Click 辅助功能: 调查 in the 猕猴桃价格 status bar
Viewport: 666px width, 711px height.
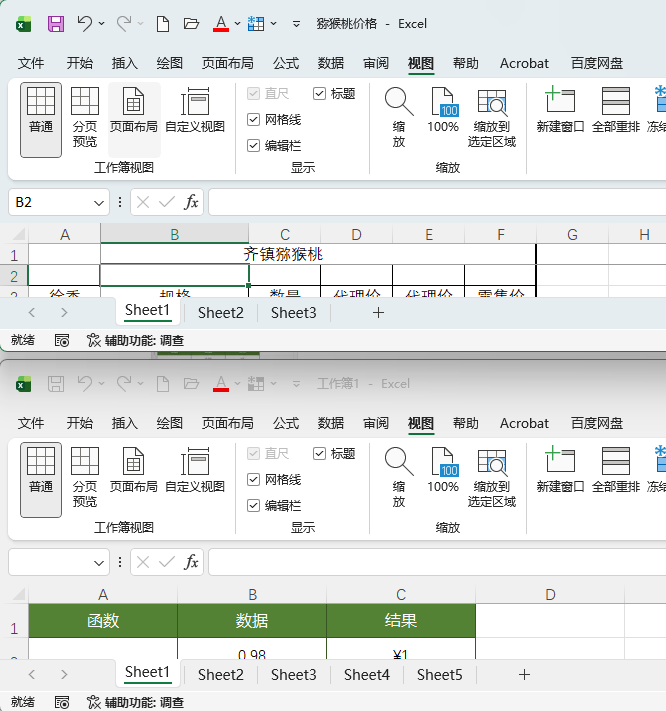[136, 340]
